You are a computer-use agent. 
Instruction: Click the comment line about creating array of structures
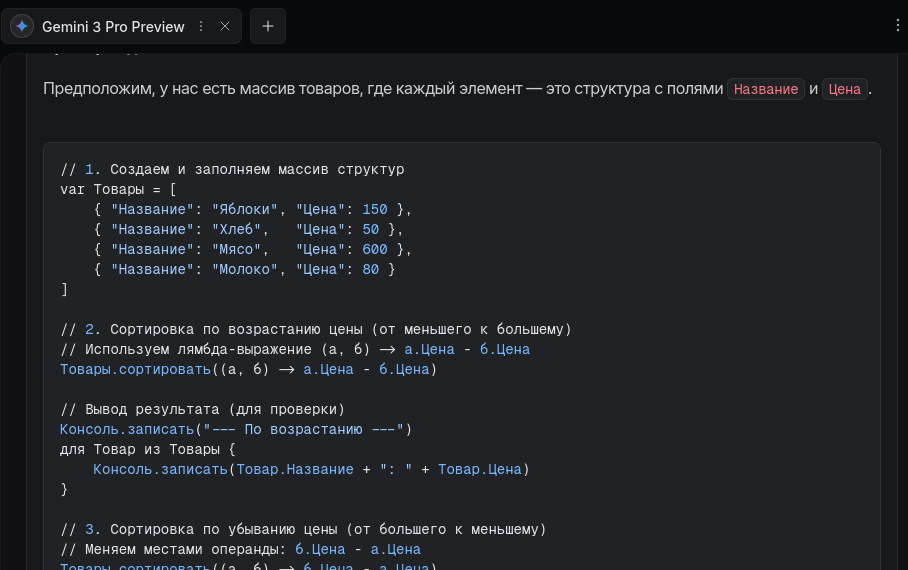point(232,170)
